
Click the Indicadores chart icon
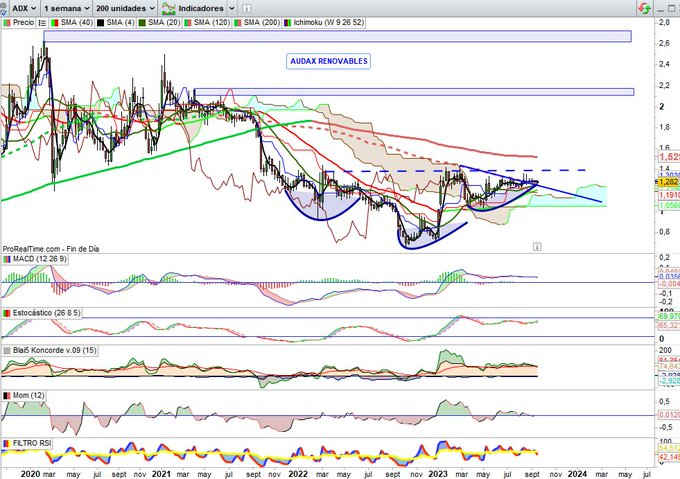click(168, 8)
